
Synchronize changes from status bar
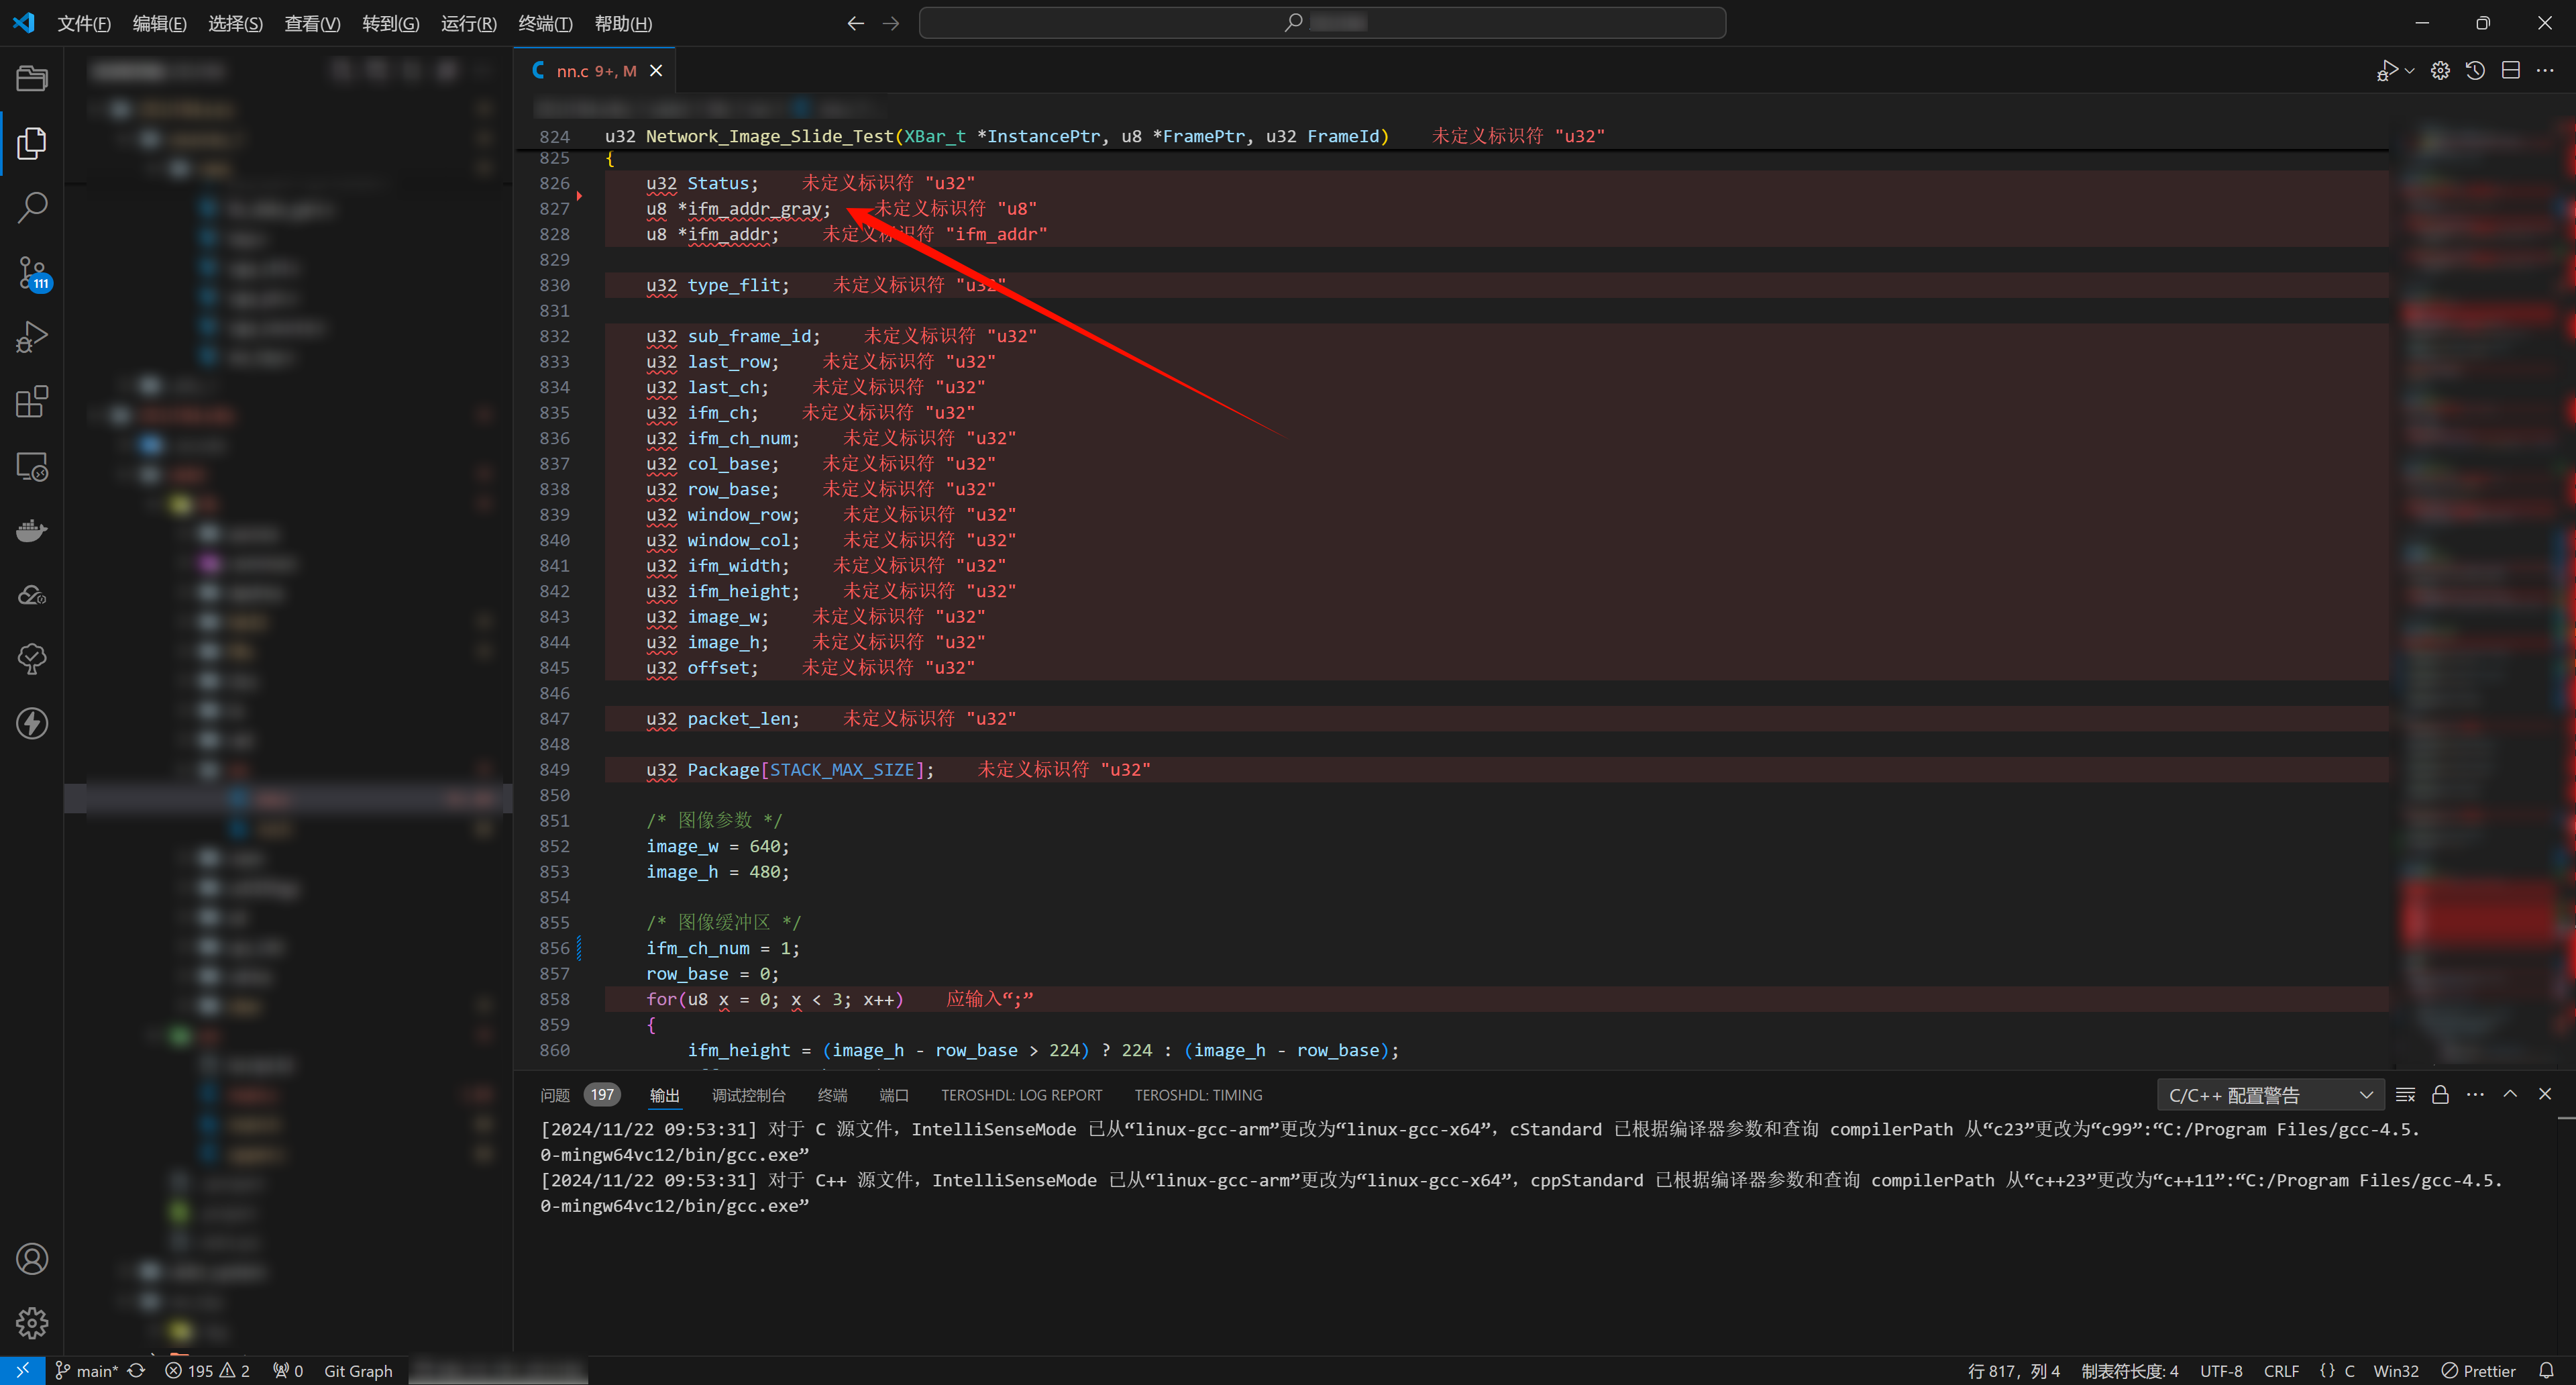pyautogui.click(x=137, y=1371)
